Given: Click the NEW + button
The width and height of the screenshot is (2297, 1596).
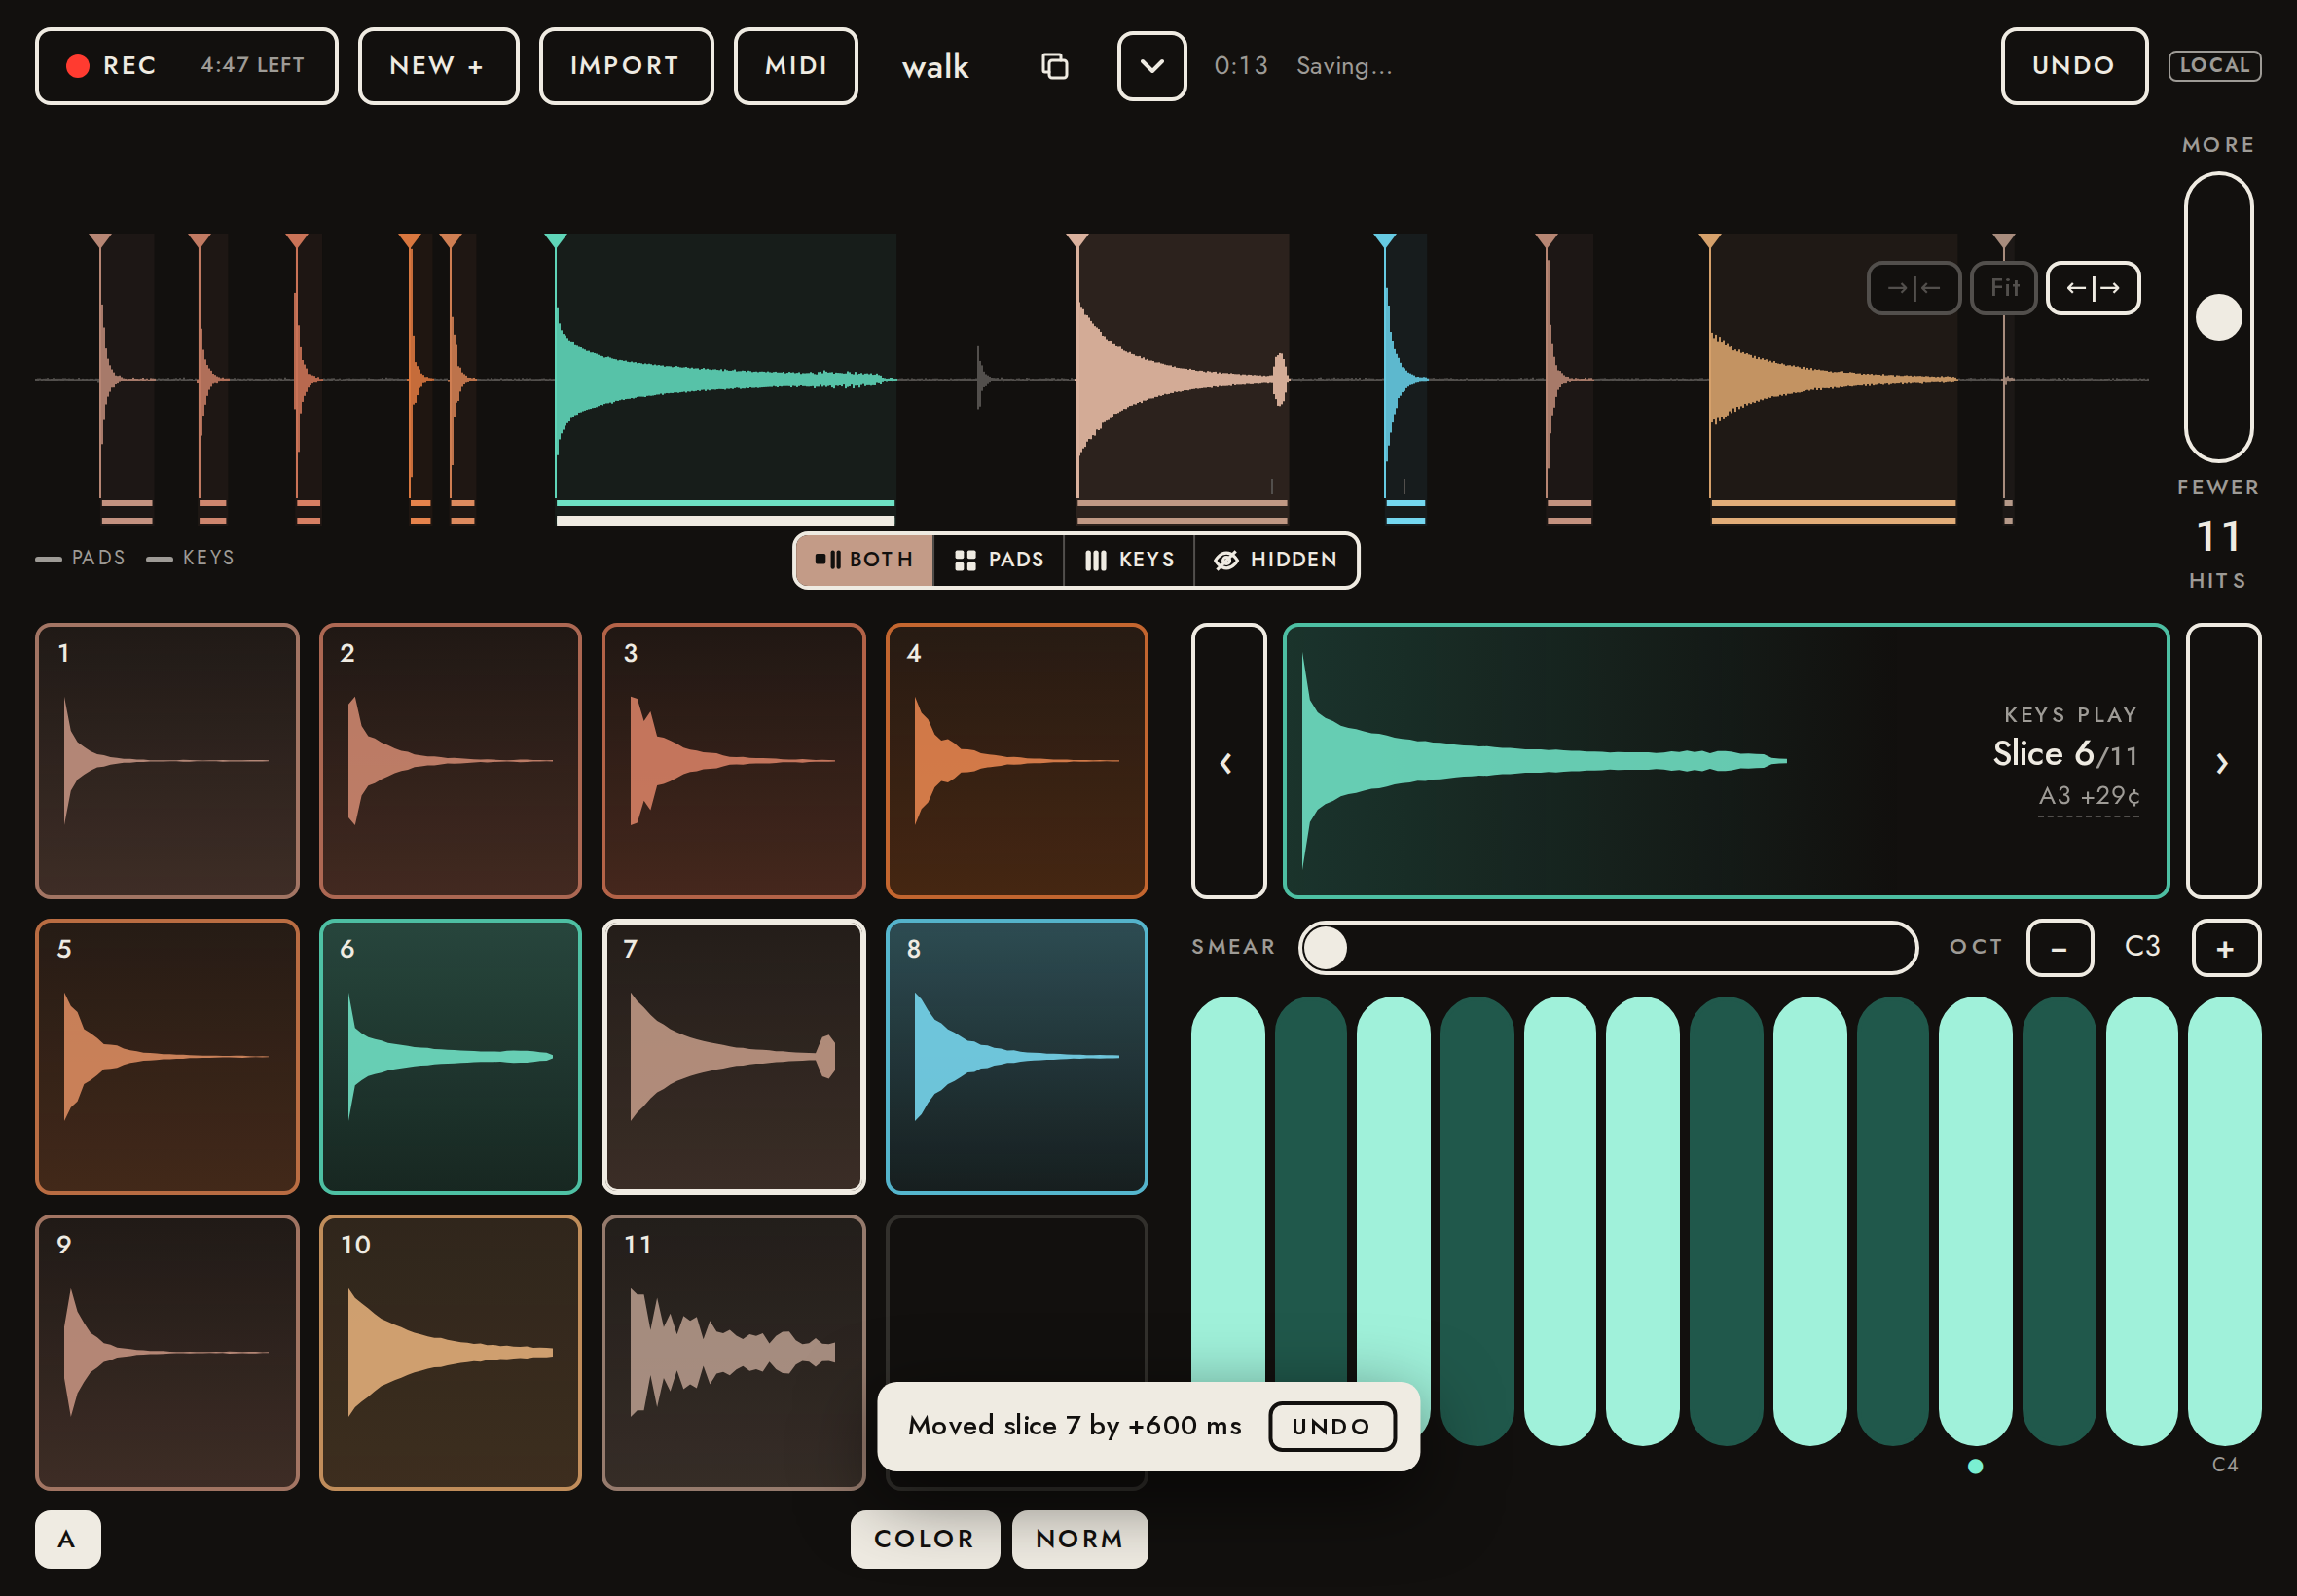Looking at the screenshot, I should 438,66.
